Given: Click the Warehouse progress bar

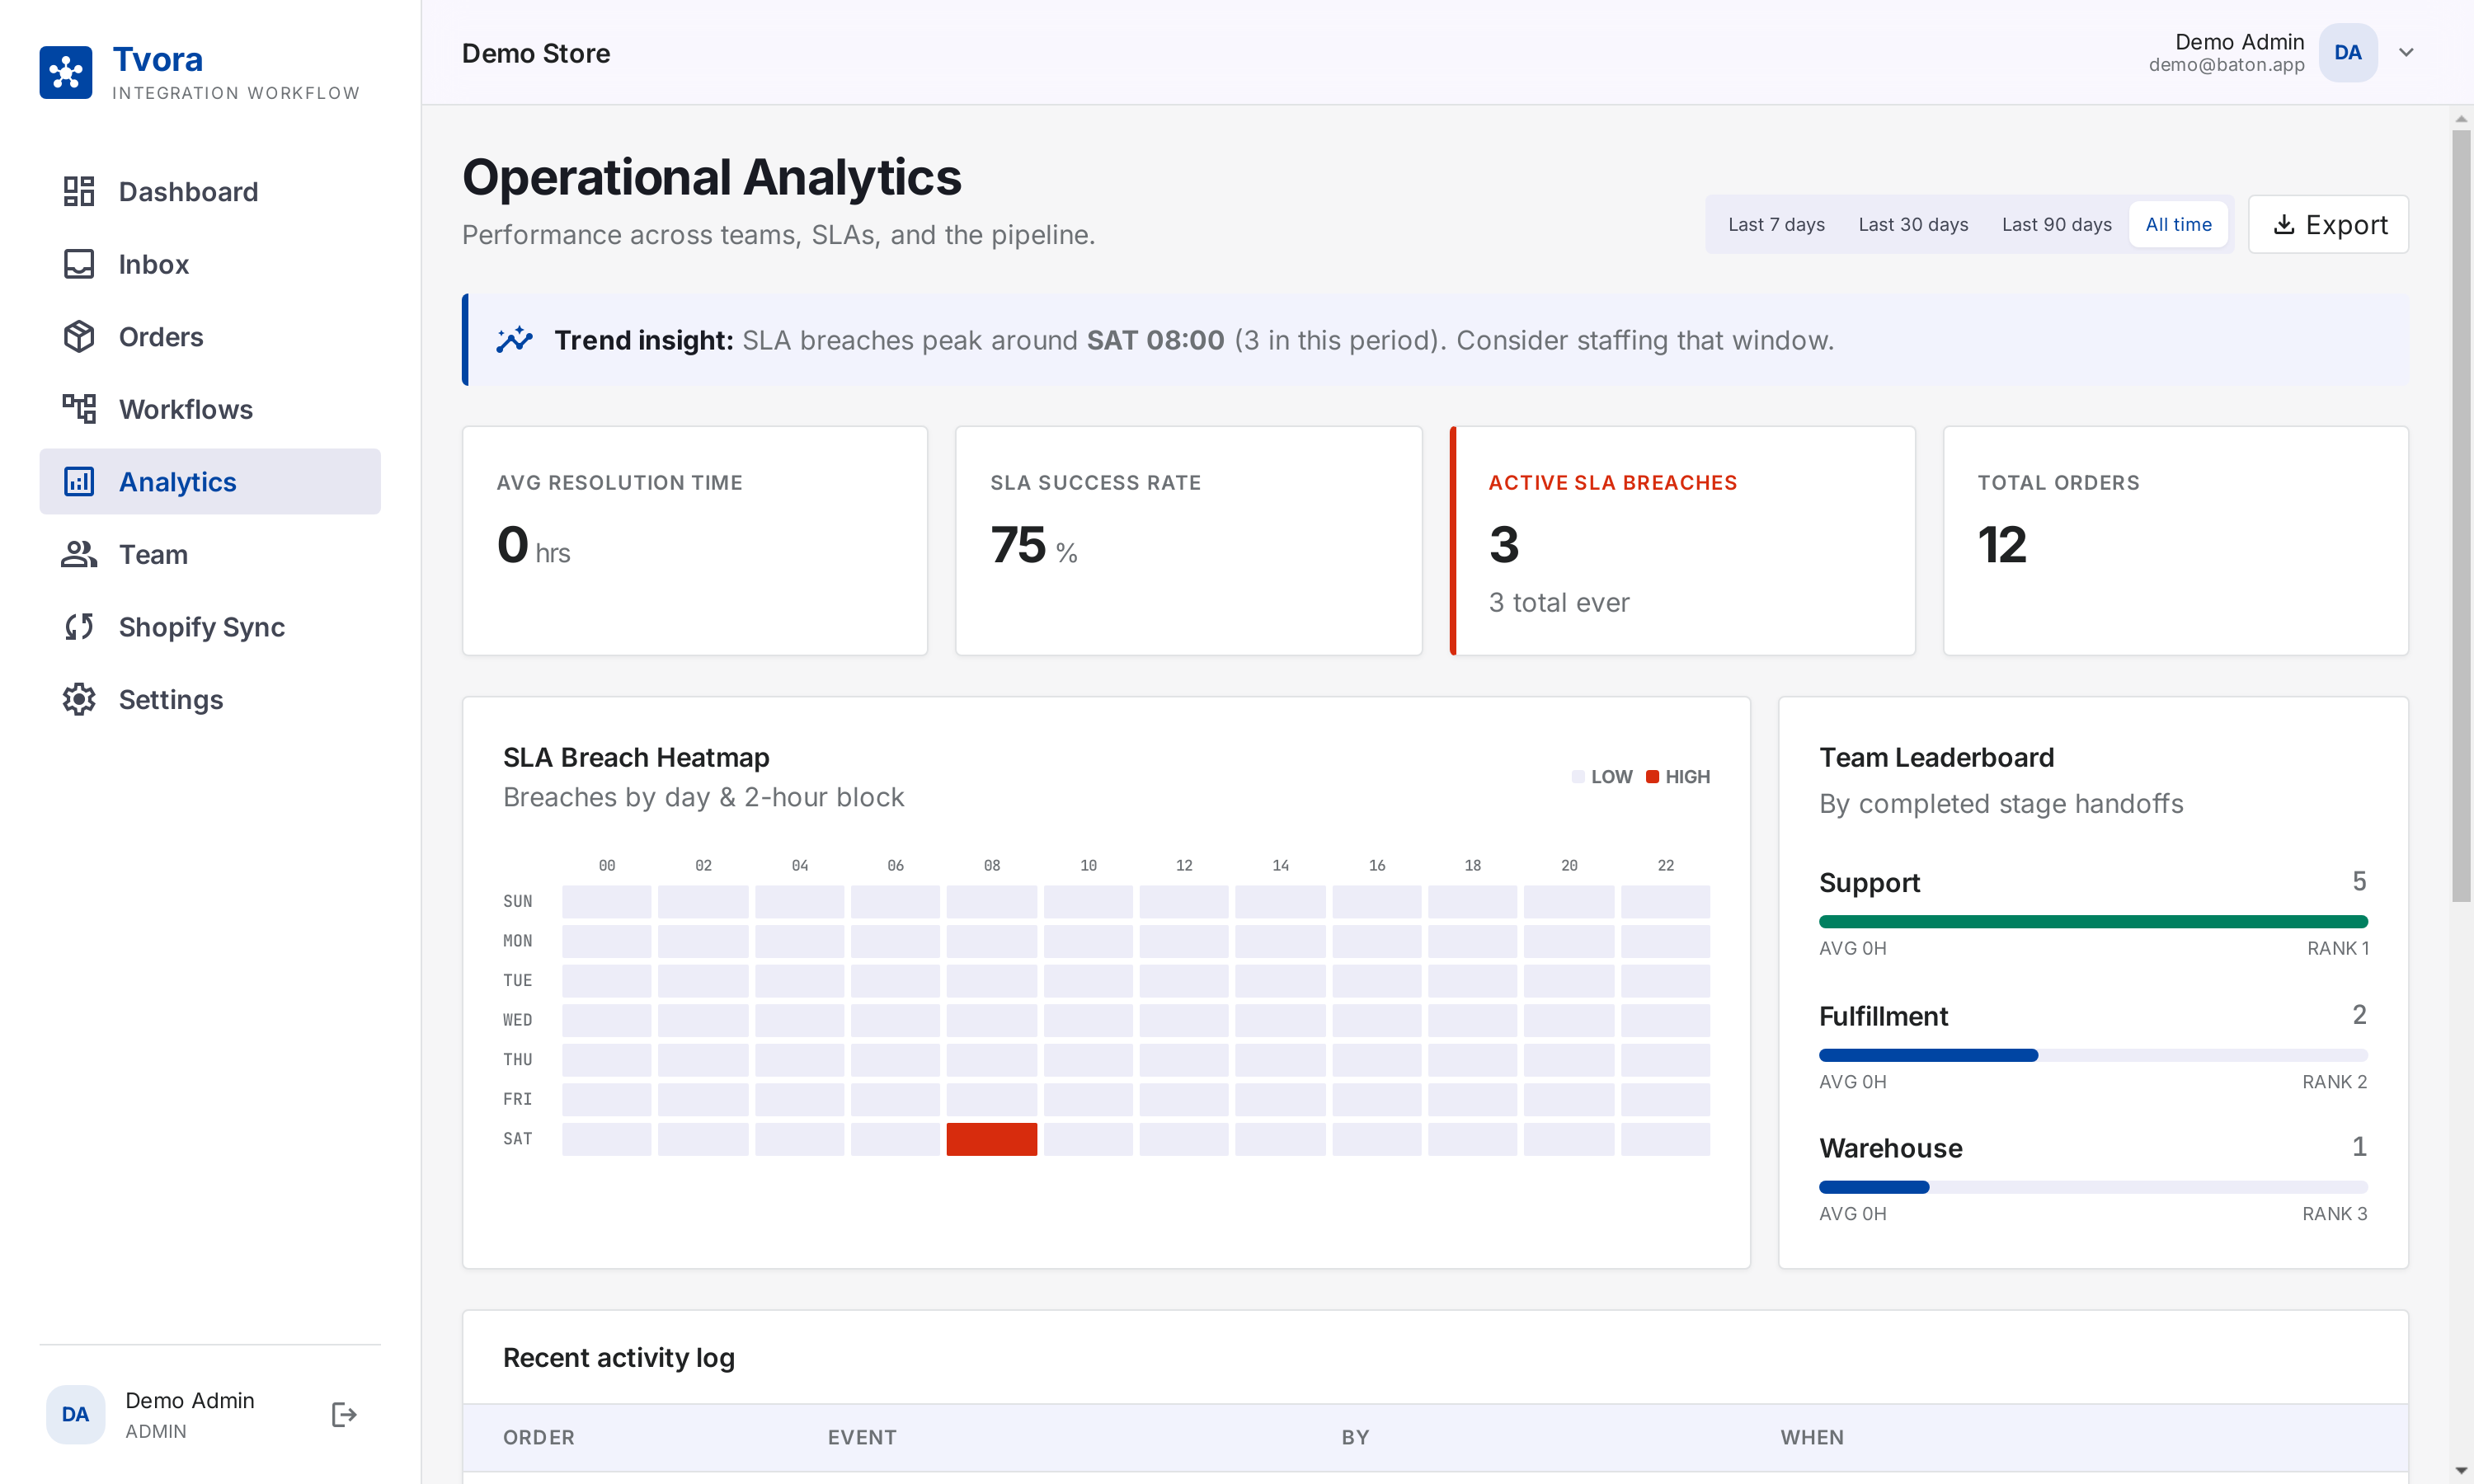Looking at the screenshot, I should [2093, 1187].
